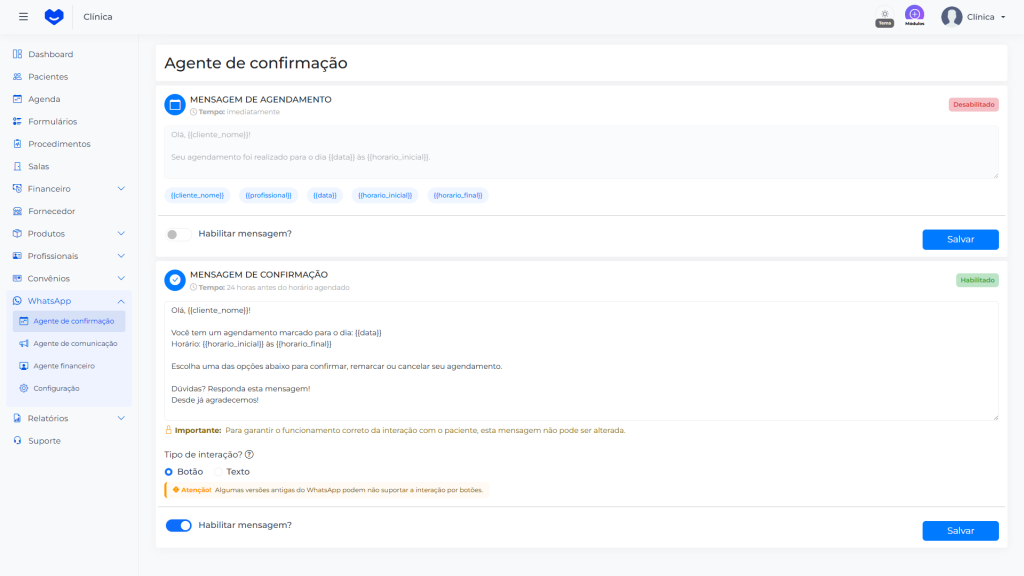Open the Agenda calendar icon
Screen dimensions: 1024x576
tap(20, 99)
